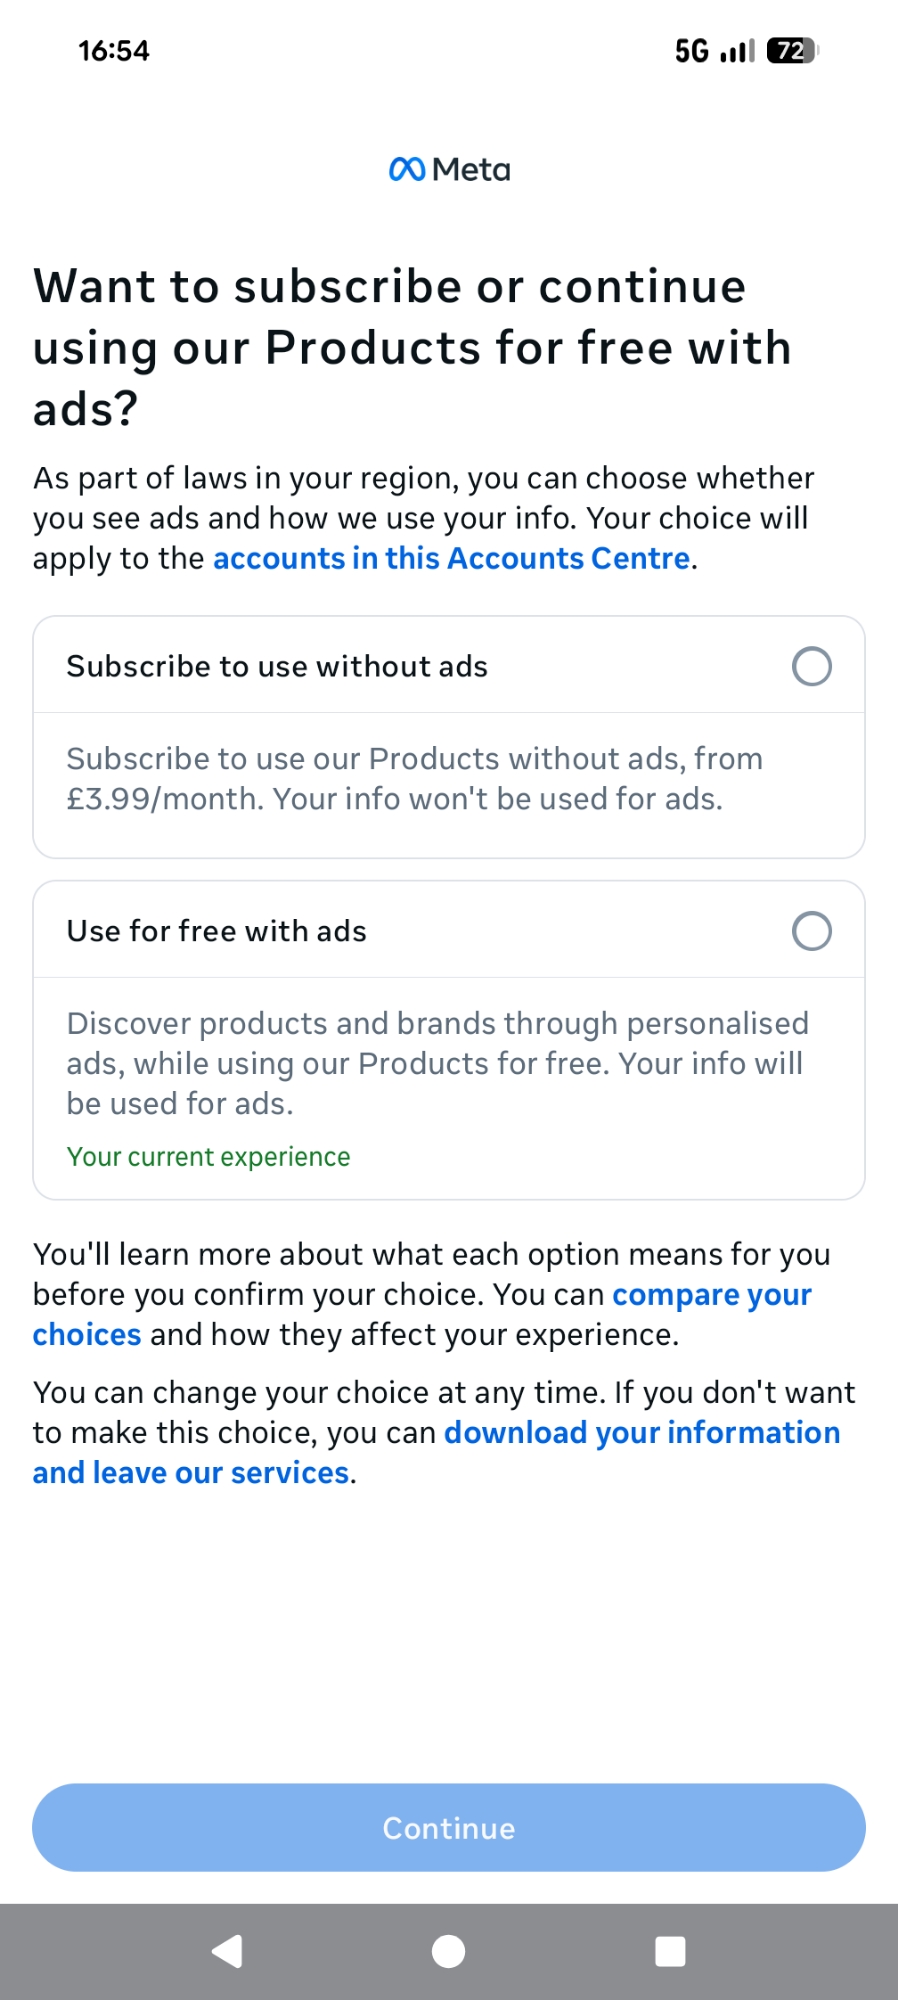Tap the 5G network indicator
Screen dimensions: 898x2000
click(691, 51)
